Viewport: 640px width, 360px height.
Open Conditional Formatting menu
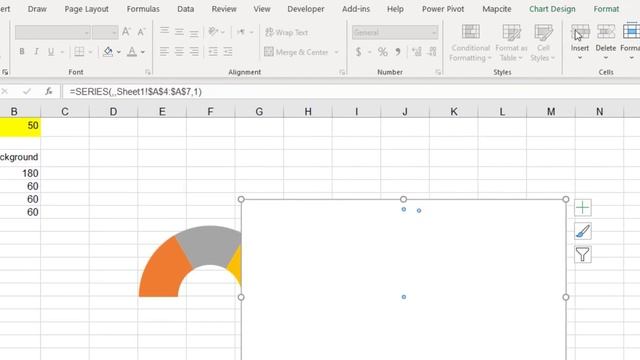[470, 43]
